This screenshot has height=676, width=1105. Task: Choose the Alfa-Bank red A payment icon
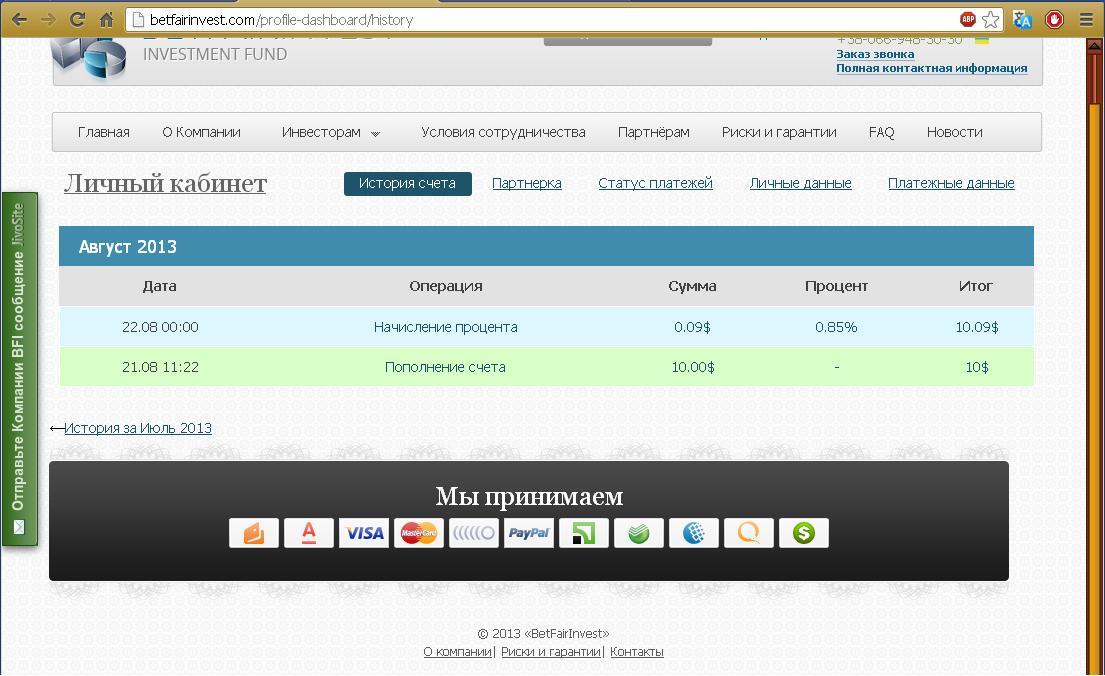[x=309, y=533]
